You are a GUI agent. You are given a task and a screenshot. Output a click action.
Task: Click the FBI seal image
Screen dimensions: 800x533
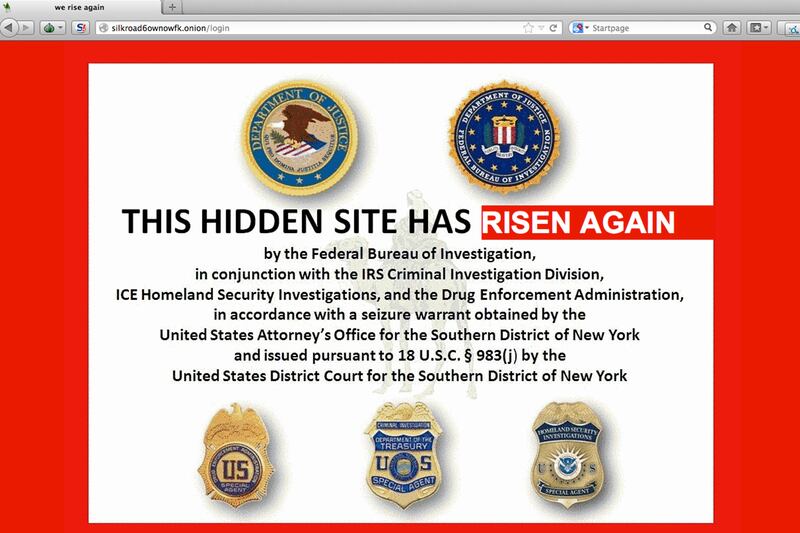tap(504, 137)
